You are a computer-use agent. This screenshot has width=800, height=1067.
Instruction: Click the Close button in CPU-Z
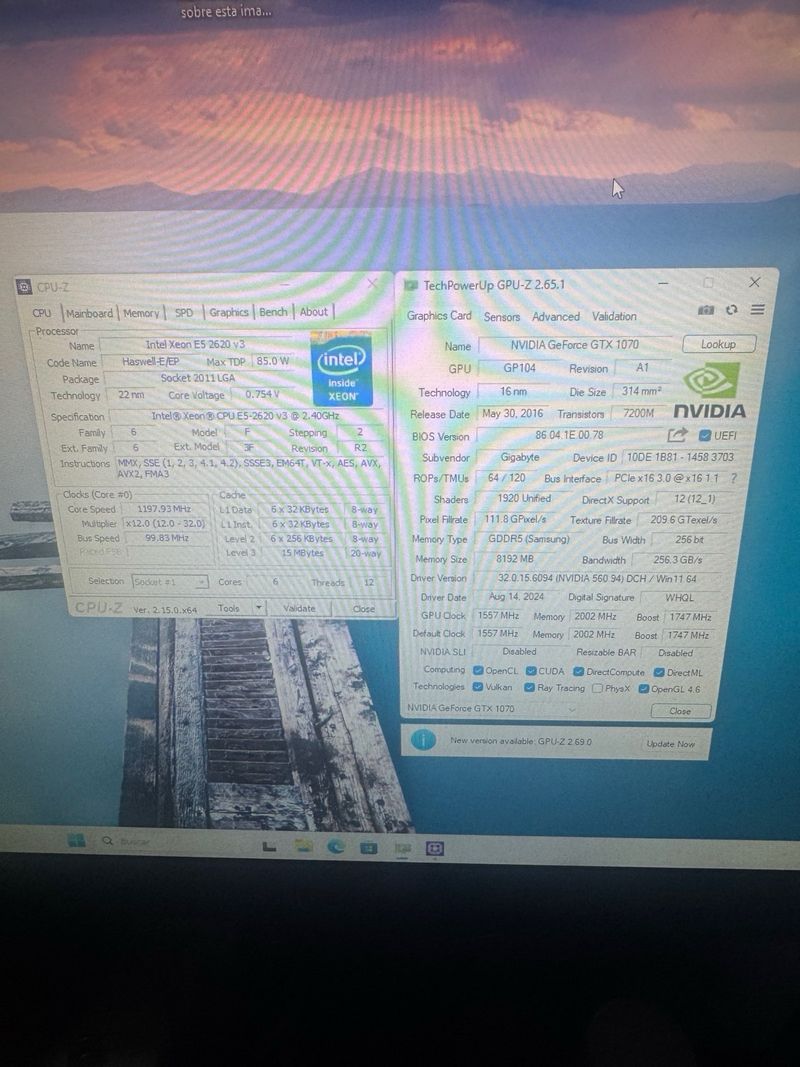(363, 609)
